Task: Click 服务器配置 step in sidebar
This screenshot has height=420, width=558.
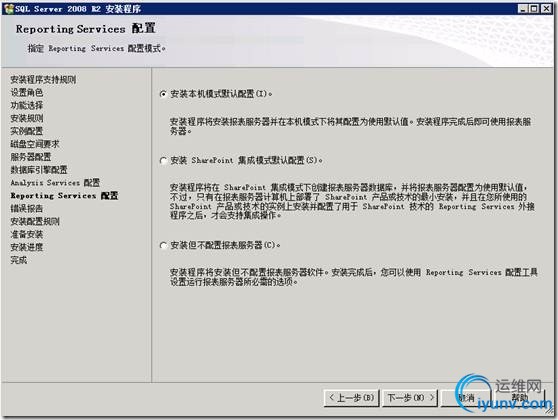Action: pos(31,157)
